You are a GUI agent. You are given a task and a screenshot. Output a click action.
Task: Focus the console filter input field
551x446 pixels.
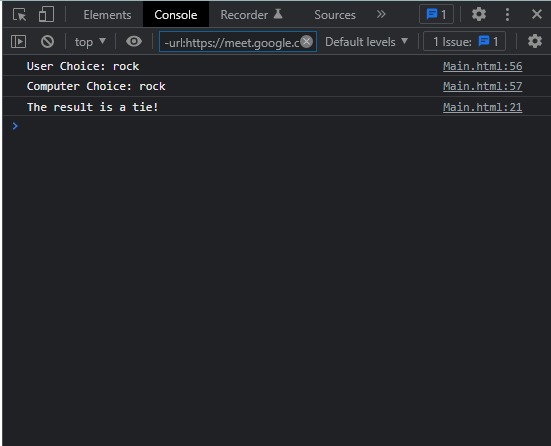tap(238, 42)
